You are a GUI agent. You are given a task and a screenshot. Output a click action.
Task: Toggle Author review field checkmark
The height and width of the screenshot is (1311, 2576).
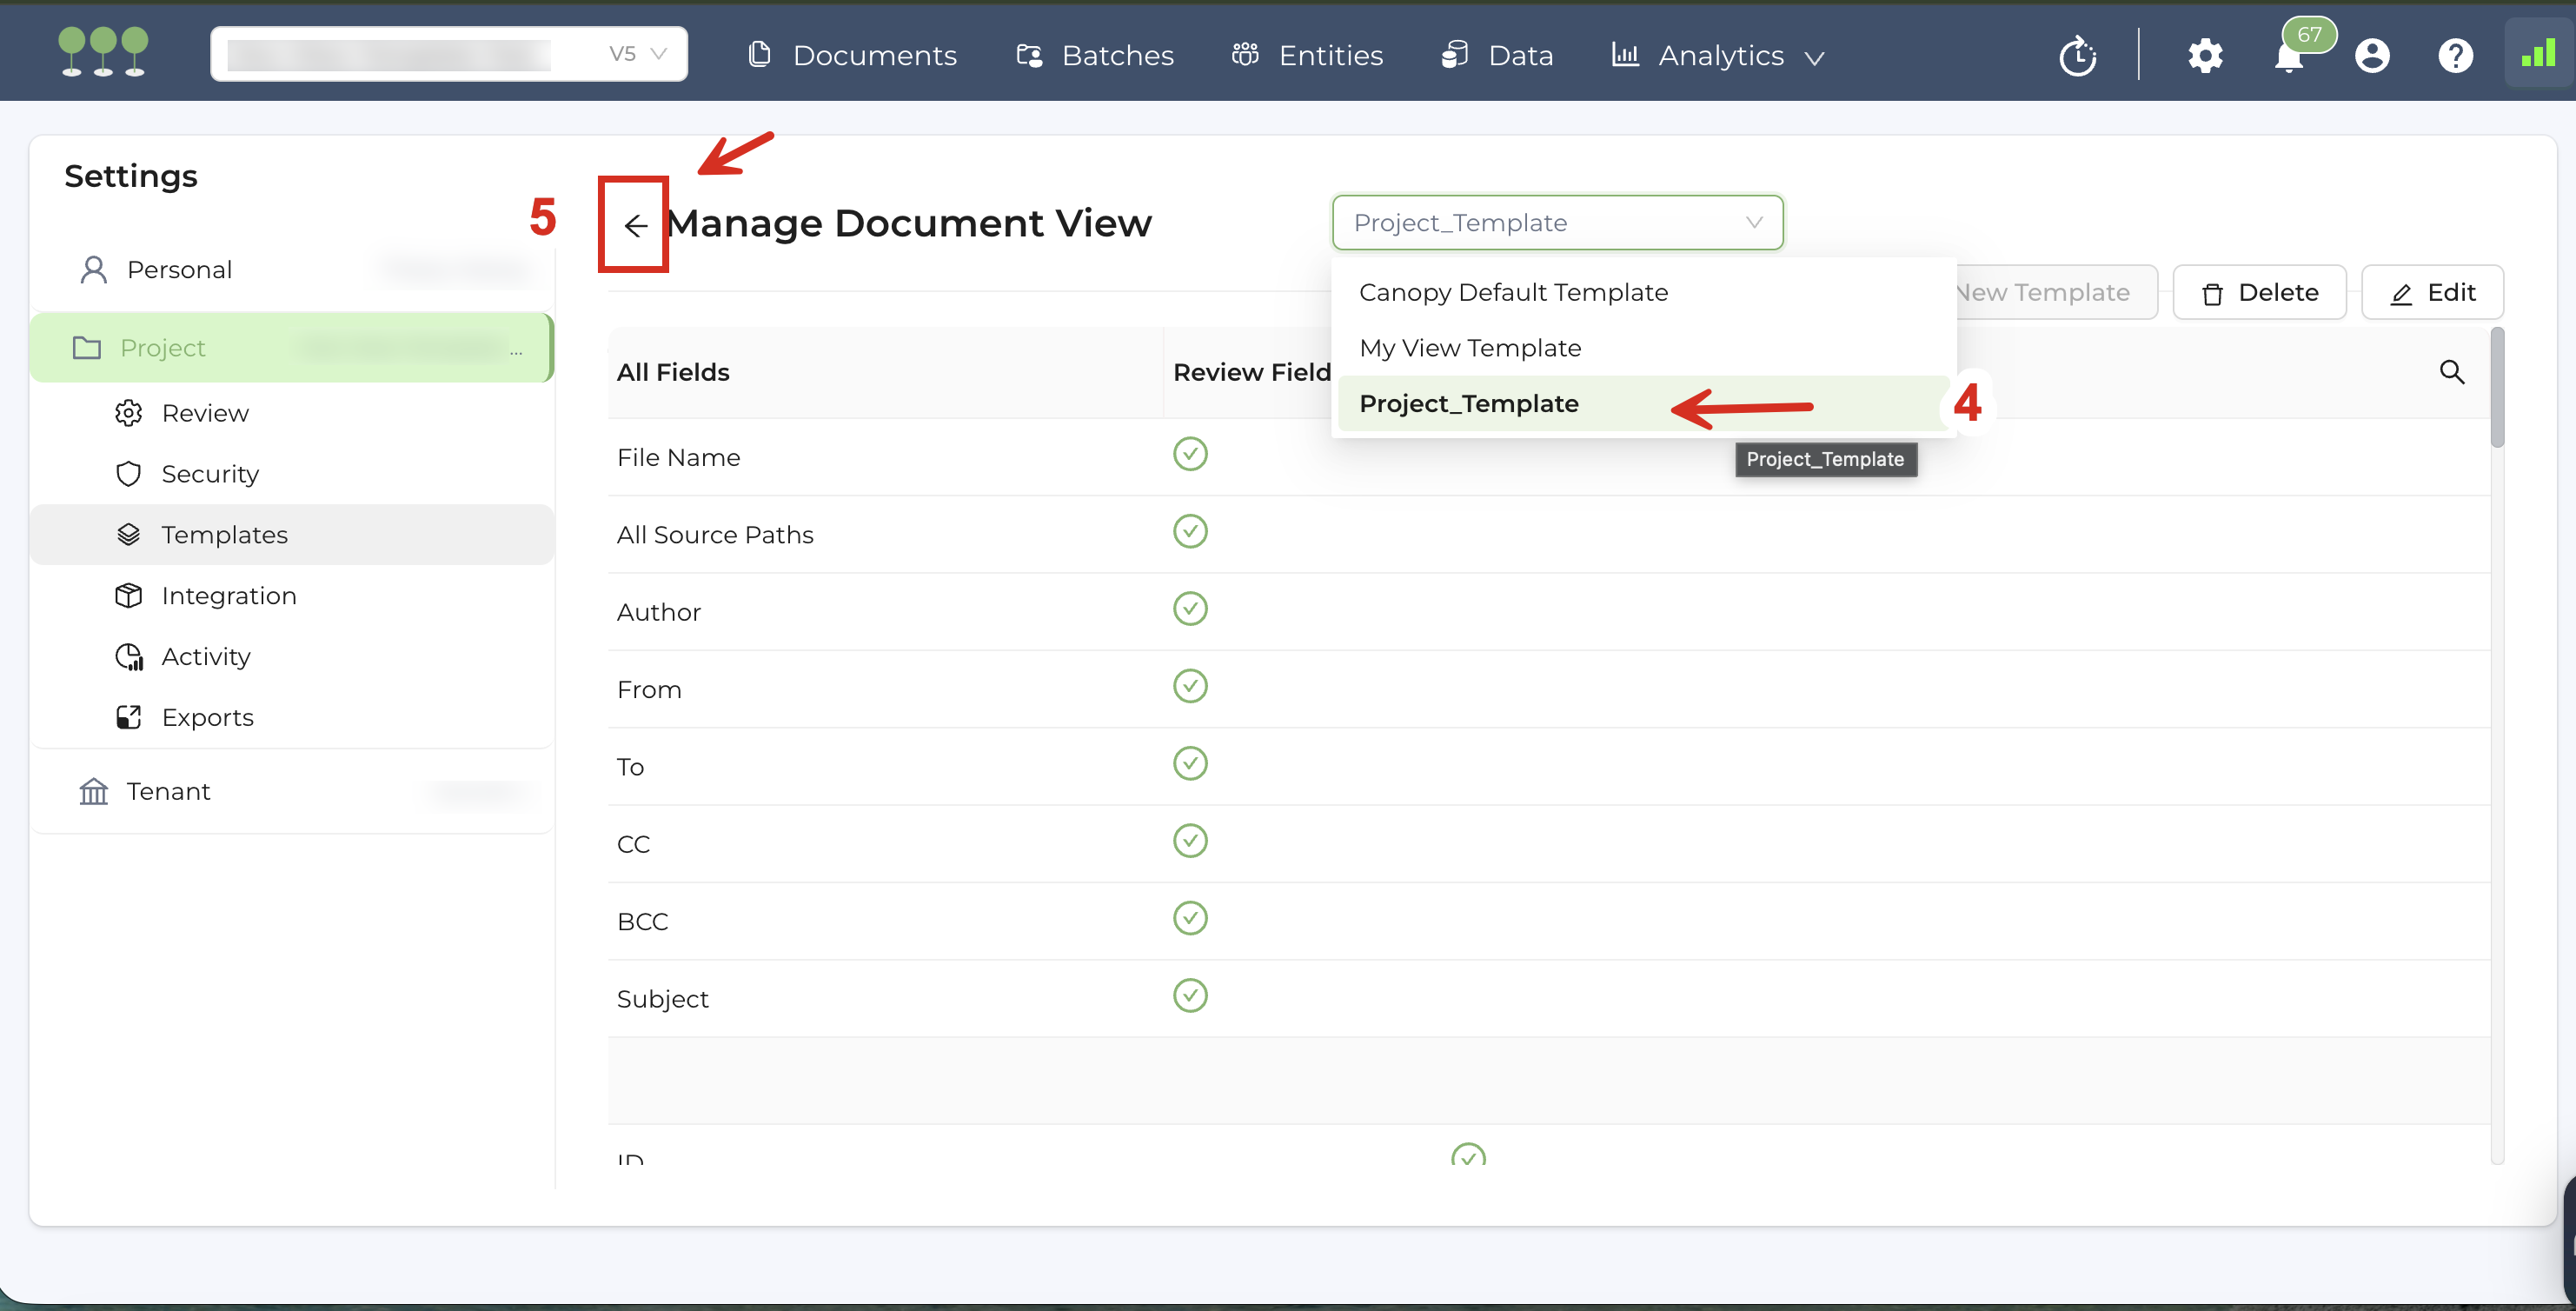[x=1189, y=609]
